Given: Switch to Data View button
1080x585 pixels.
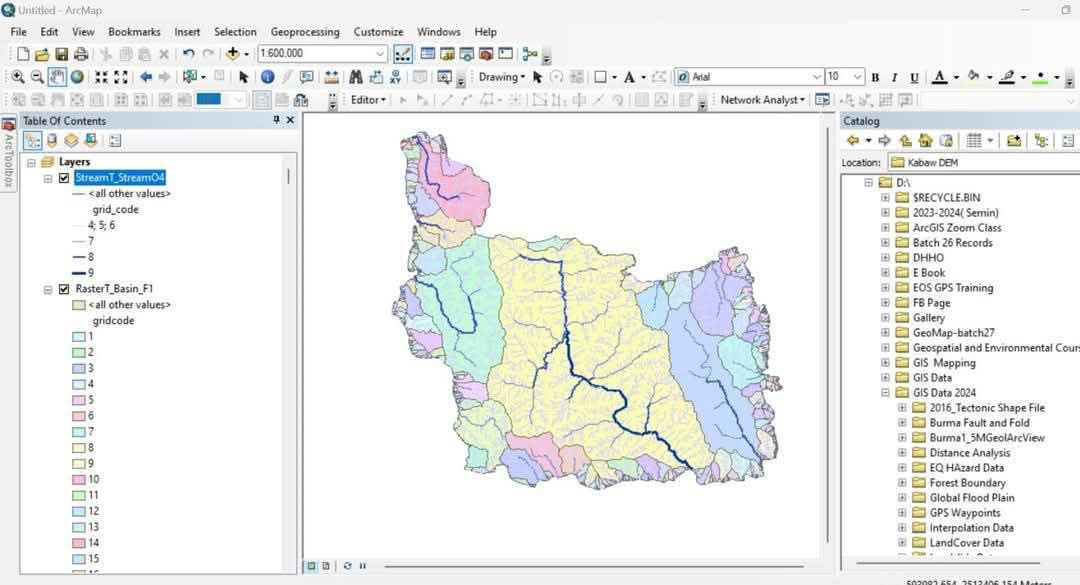Looking at the screenshot, I should pyautogui.click(x=311, y=566).
